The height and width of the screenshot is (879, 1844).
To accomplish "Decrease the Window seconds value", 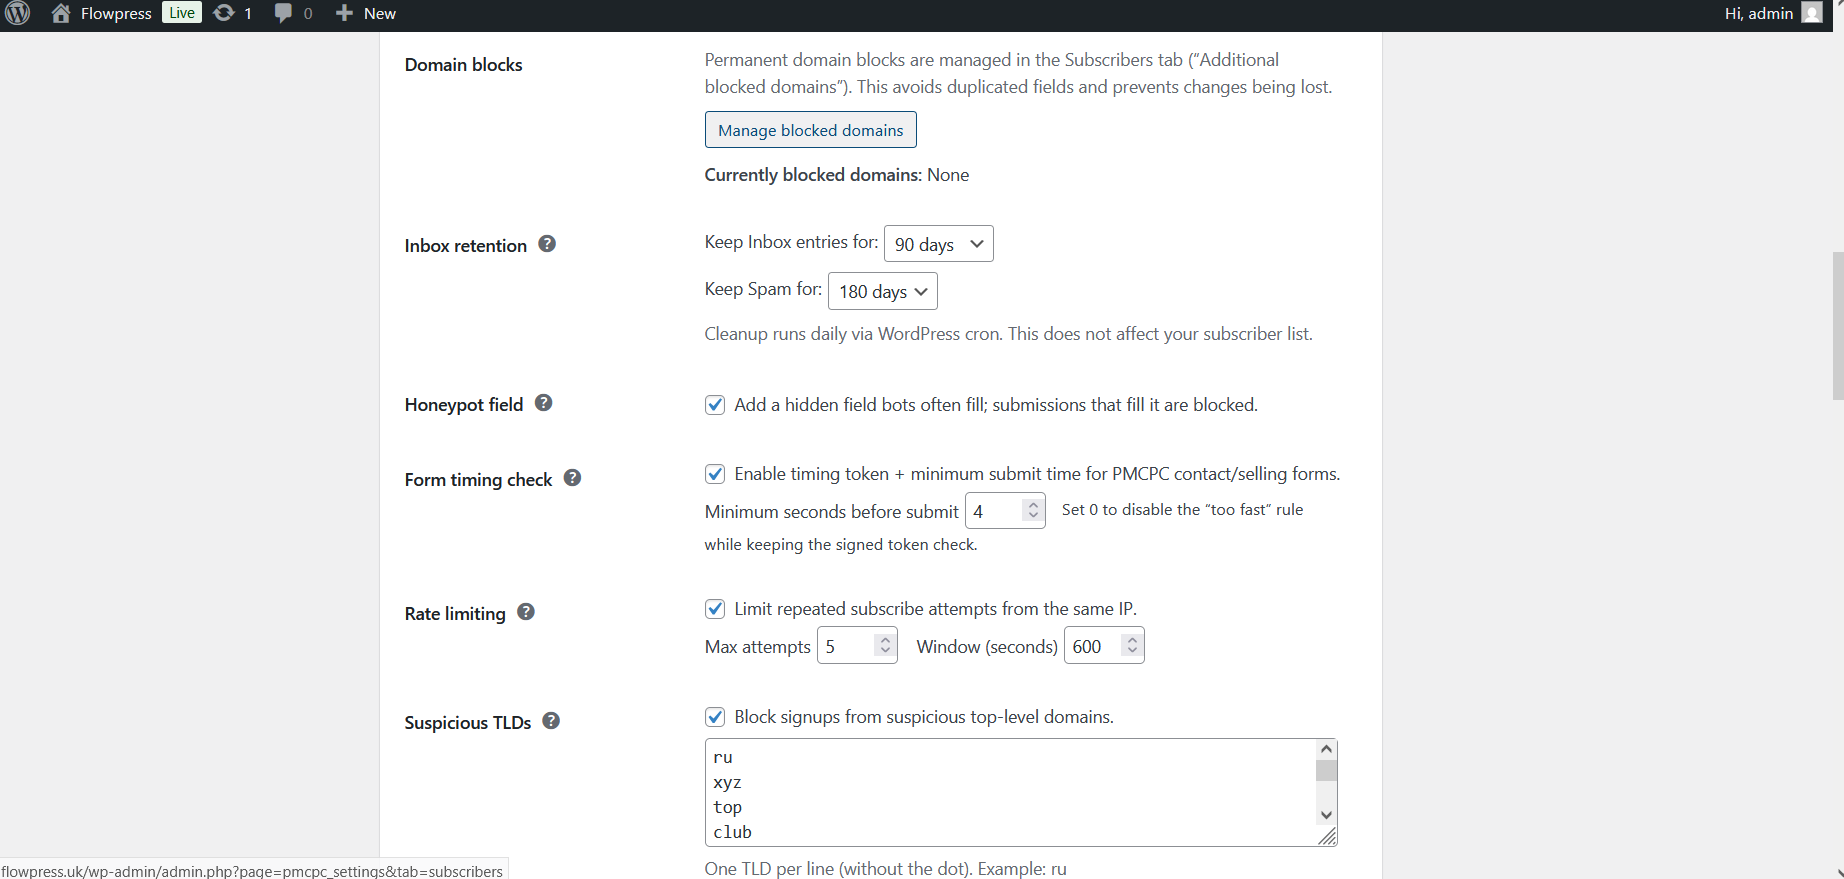I will pyautogui.click(x=1132, y=651).
